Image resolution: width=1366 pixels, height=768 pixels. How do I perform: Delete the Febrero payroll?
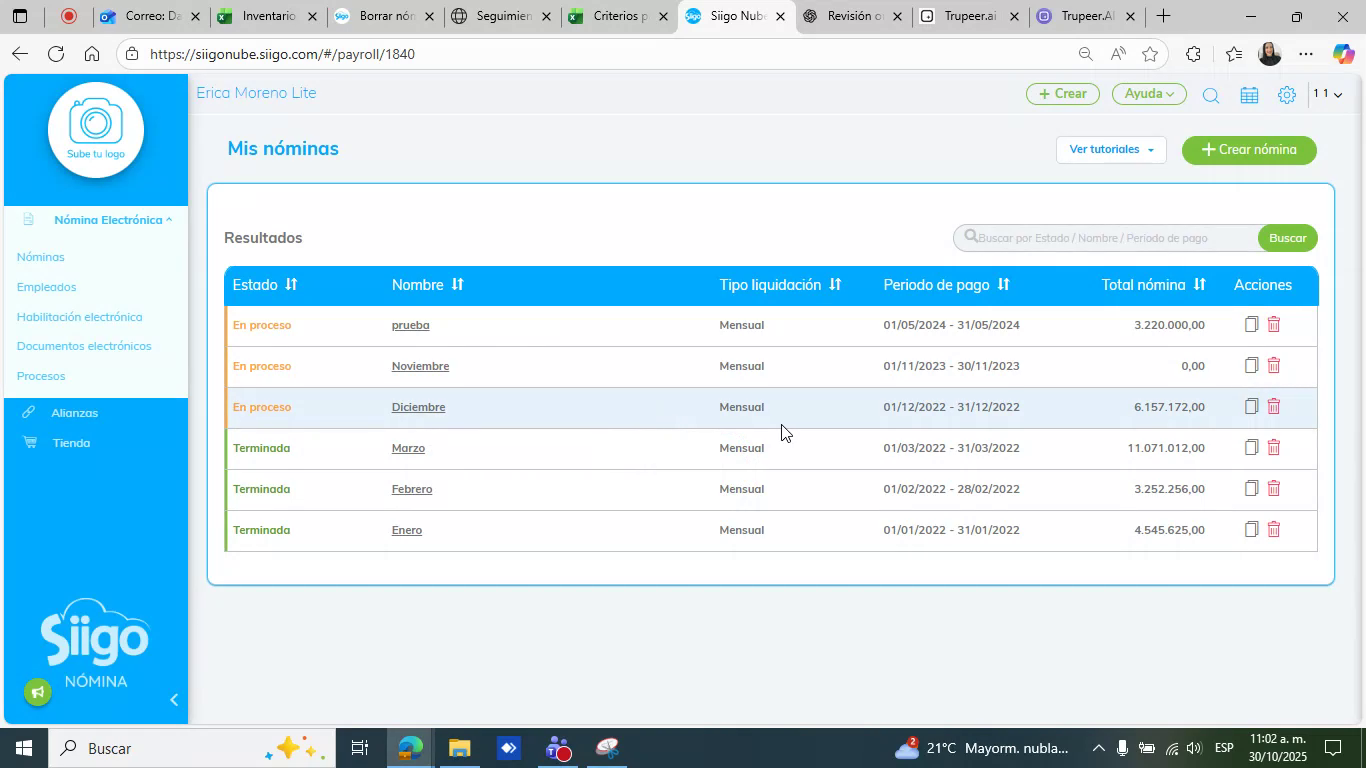1274,488
